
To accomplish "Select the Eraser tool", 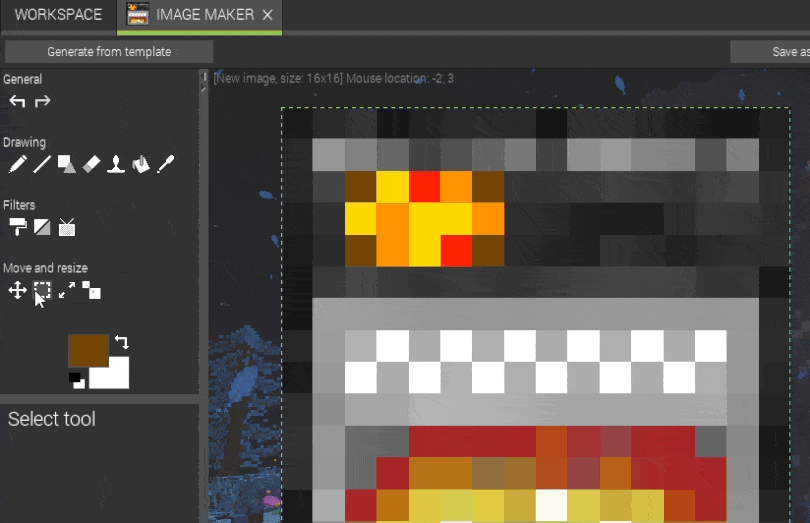I will pyautogui.click(x=91, y=164).
